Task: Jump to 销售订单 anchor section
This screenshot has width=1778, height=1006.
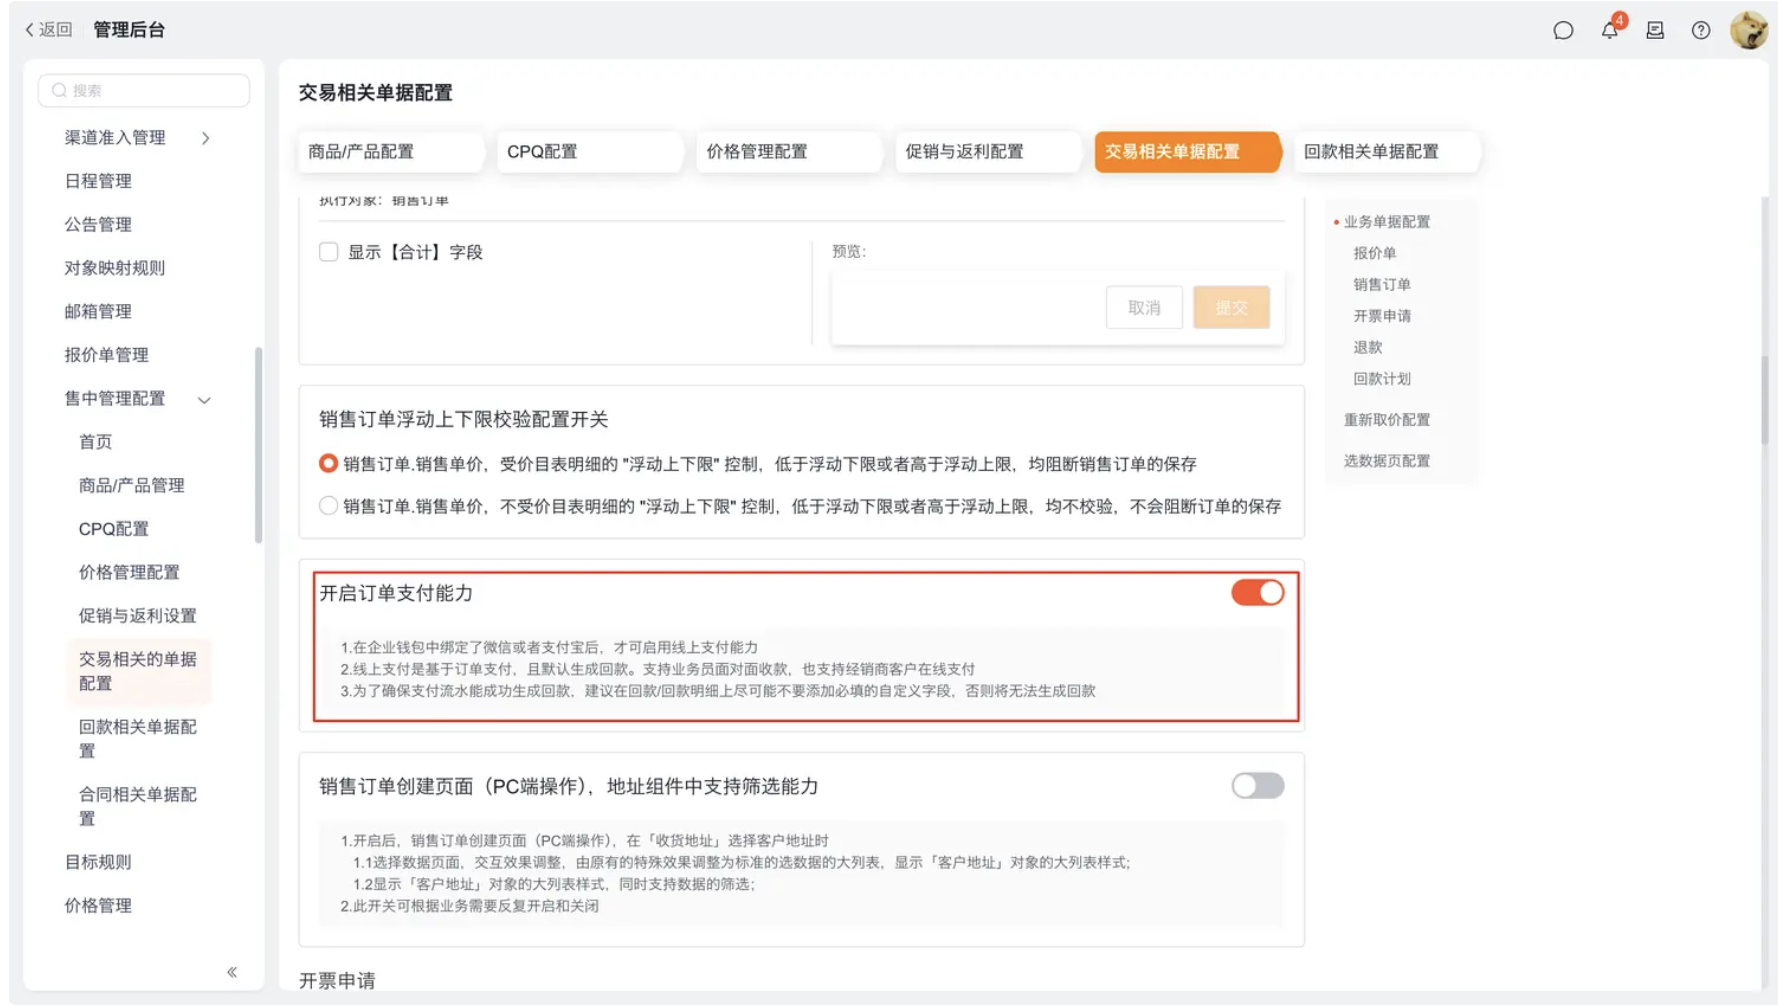Action: click(1381, 285)
